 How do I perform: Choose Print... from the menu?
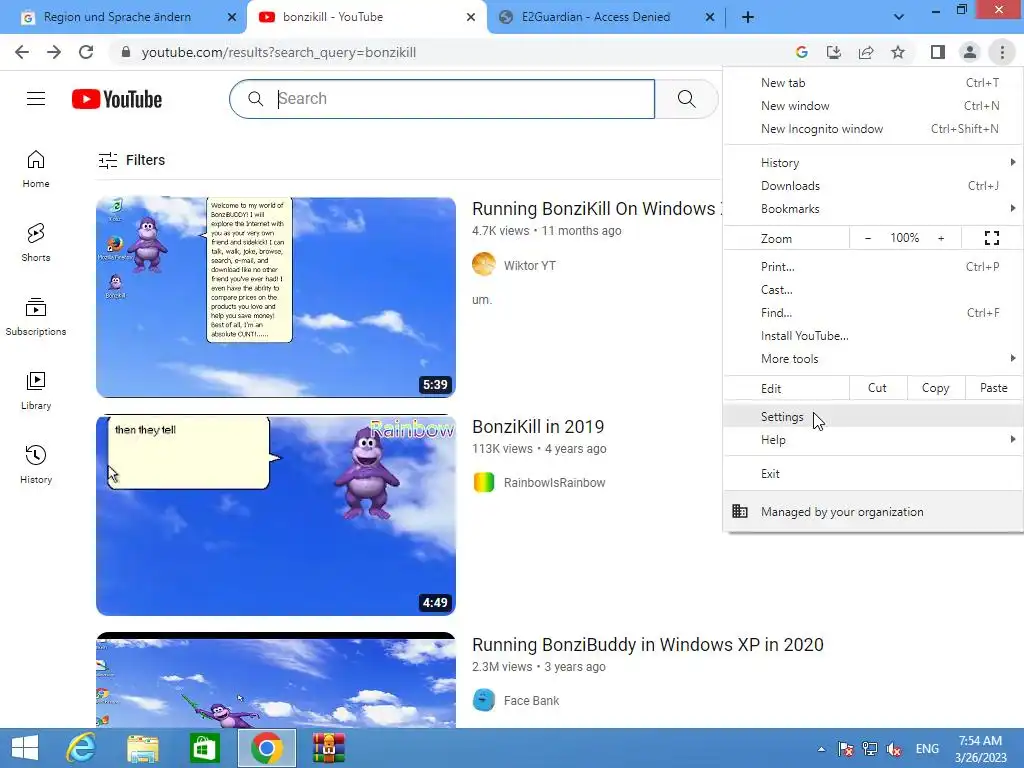(x=873, y=266)
